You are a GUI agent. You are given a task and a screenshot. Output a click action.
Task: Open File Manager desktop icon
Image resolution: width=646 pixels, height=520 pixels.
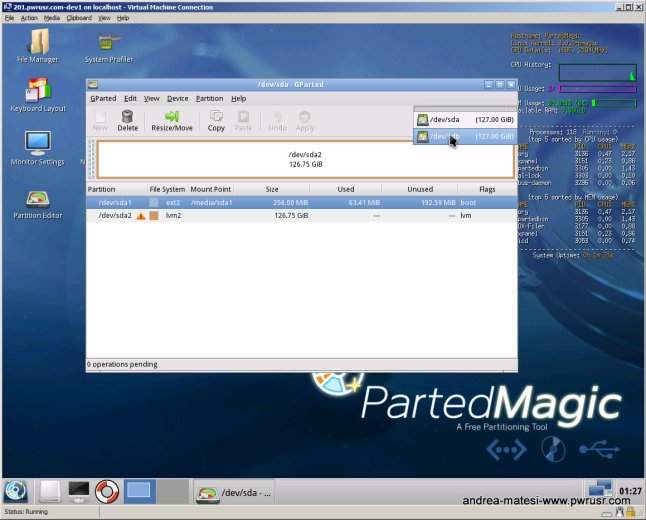[x=38, y=45]
